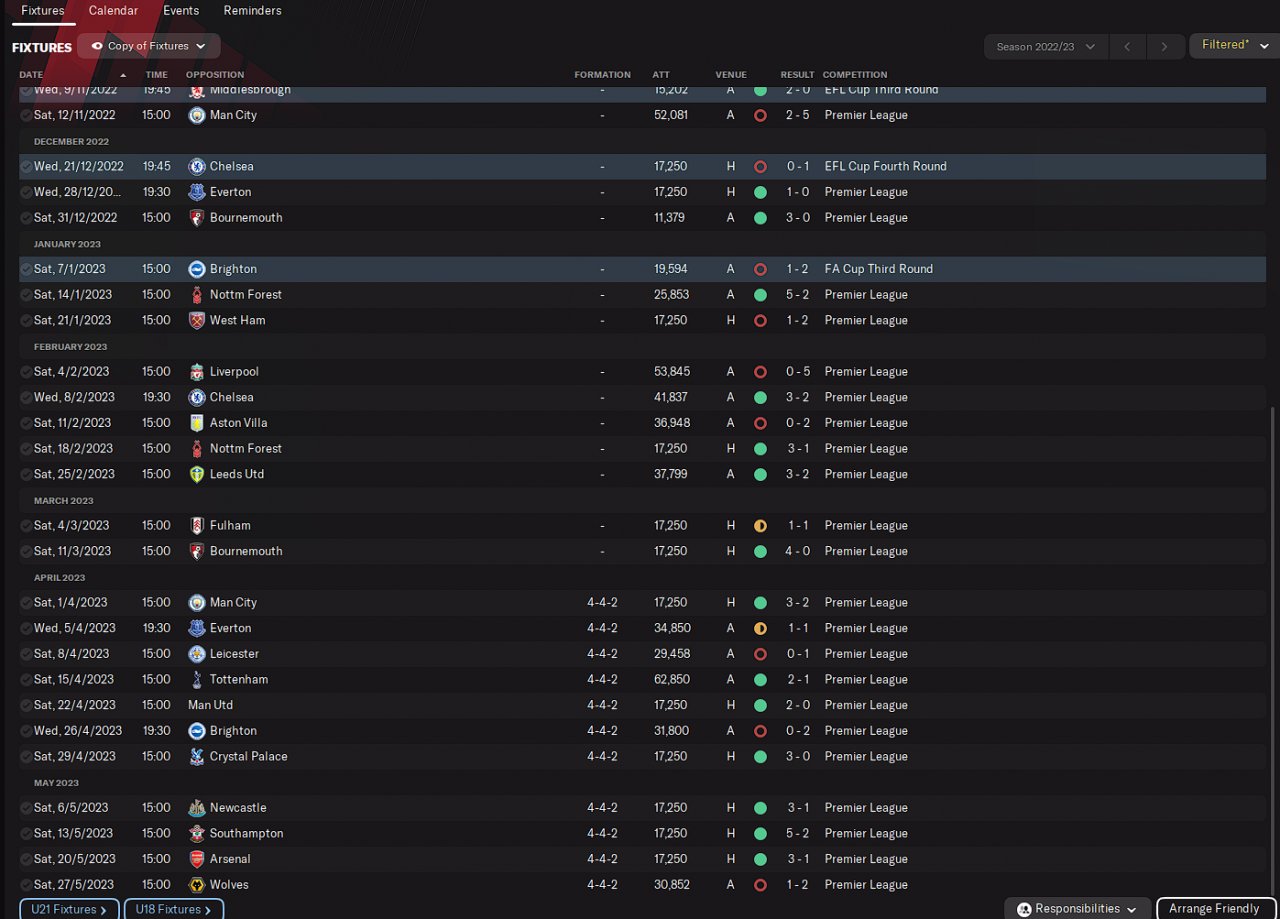Open the 5 - 2 result against Southampton
1280x919 pixels.
click(x=798, y=833)
